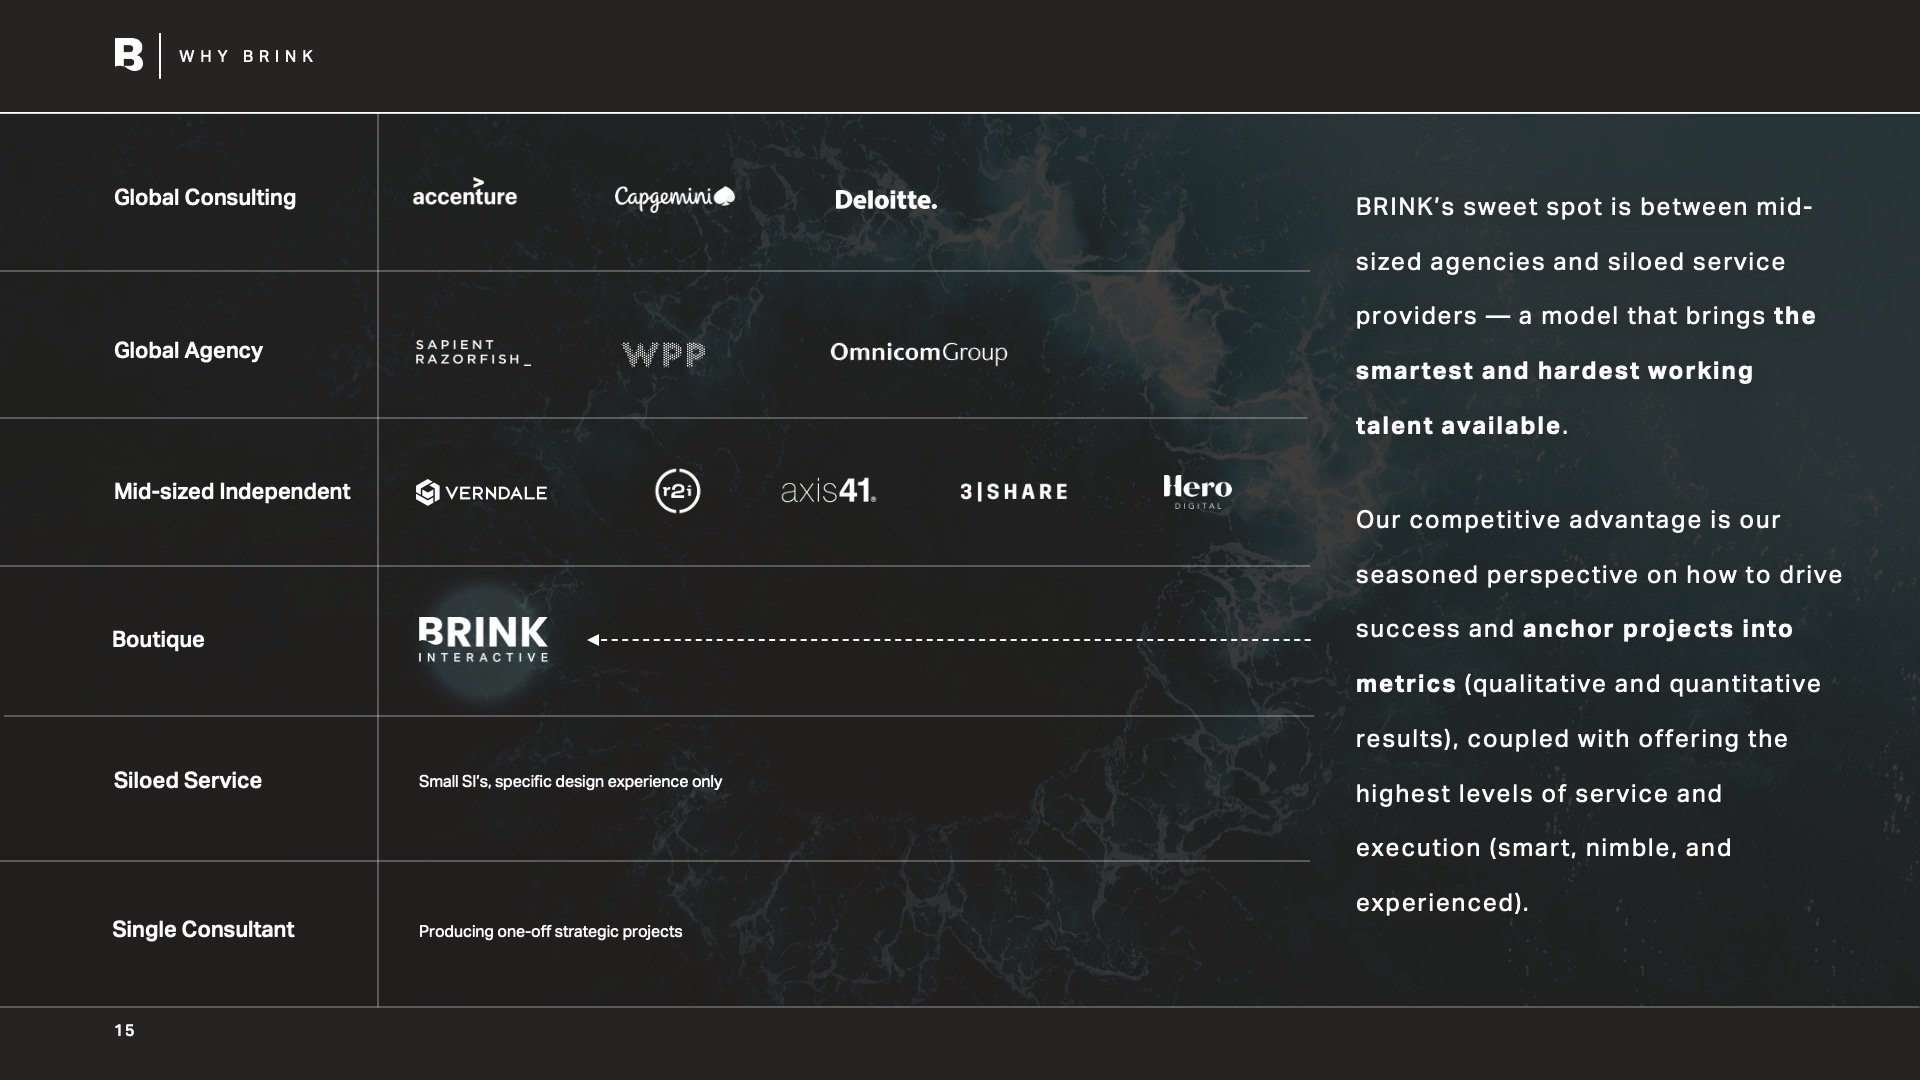The height and width of the screenshot is (1080, 1920).
Task: Click the Single Consultant row label
Action: (203, 930)
